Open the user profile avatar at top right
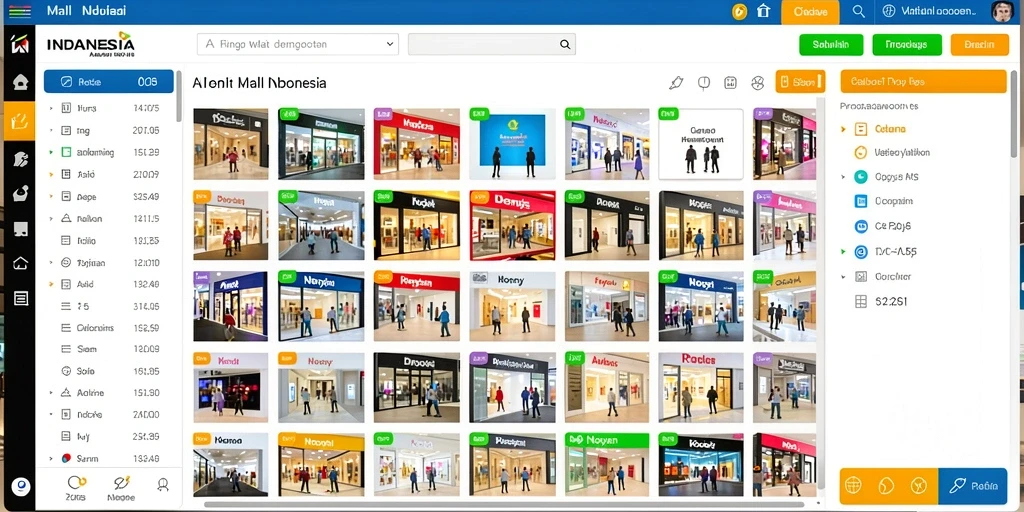This screenshot has height=512, width=1024. coord(1000,12)
